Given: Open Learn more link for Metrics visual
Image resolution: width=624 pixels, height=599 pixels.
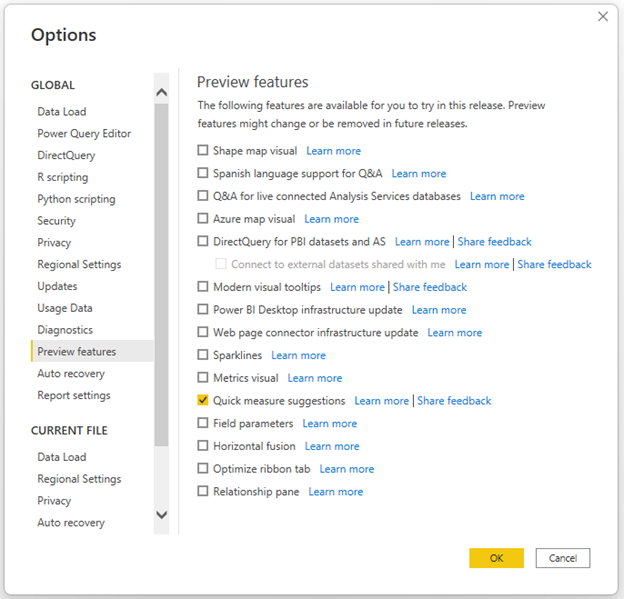Looking at the screenshot, I should coord(315,378).
